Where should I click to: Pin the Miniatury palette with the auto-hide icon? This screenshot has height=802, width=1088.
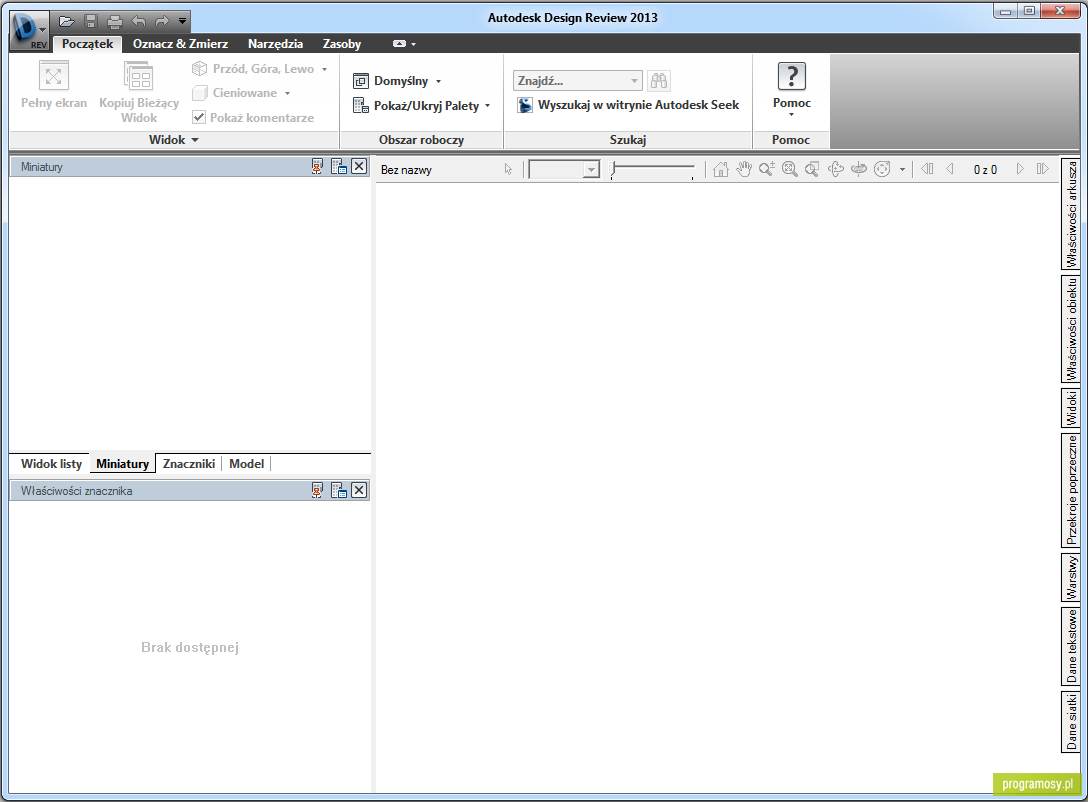click(x=317, y=167)
